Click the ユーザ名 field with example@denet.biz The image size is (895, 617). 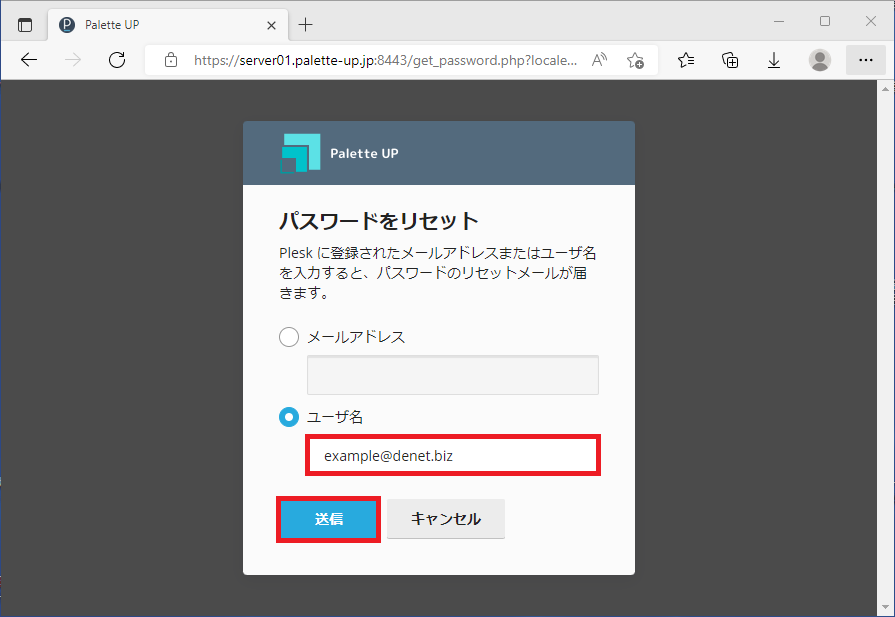pyautogui.click(x=453, y=455)
